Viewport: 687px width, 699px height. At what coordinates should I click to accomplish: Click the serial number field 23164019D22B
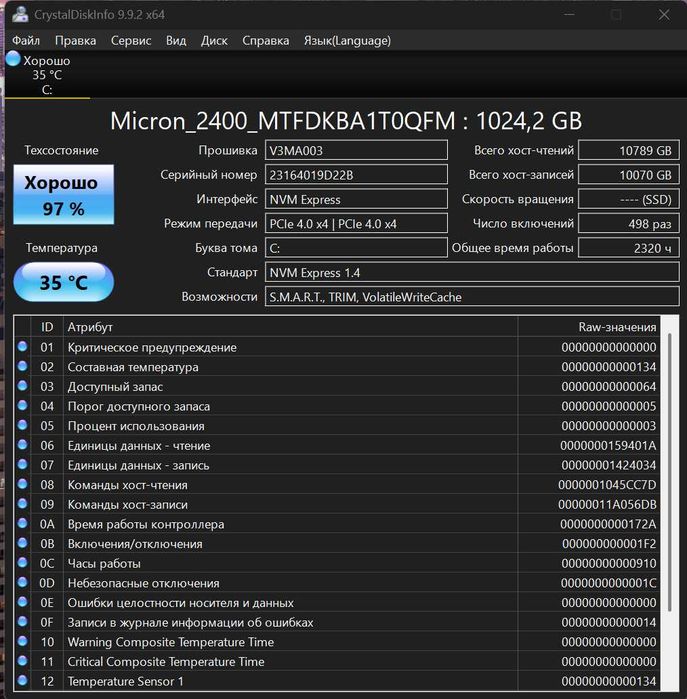(356, 175)
